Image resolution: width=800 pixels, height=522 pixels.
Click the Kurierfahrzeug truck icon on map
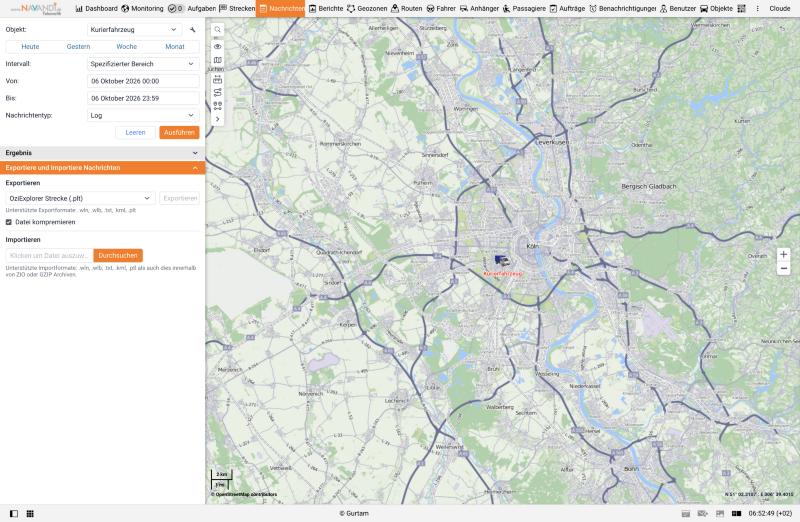pos(502,260)
